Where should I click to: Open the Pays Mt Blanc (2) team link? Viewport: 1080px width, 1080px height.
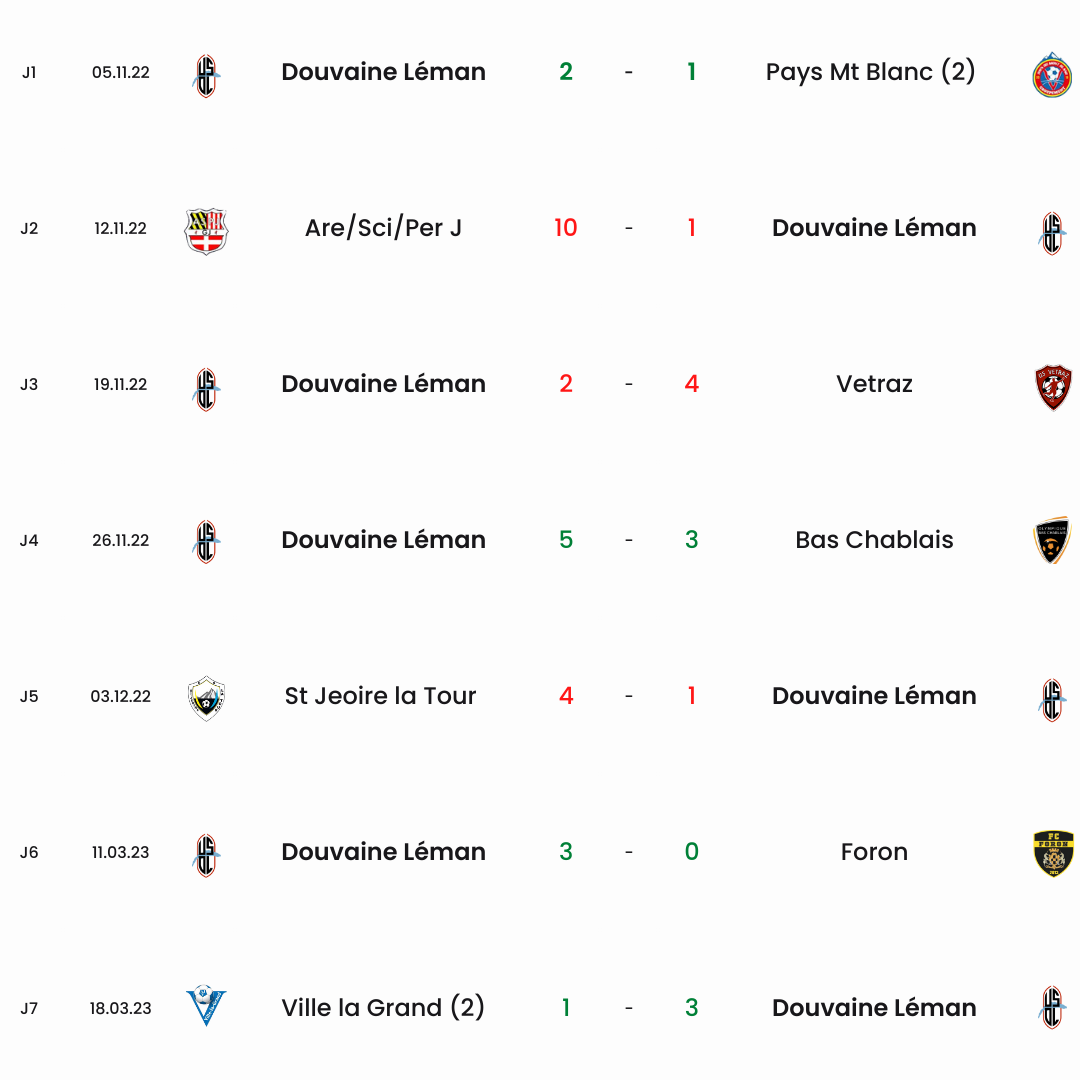[x=871, y=72]
